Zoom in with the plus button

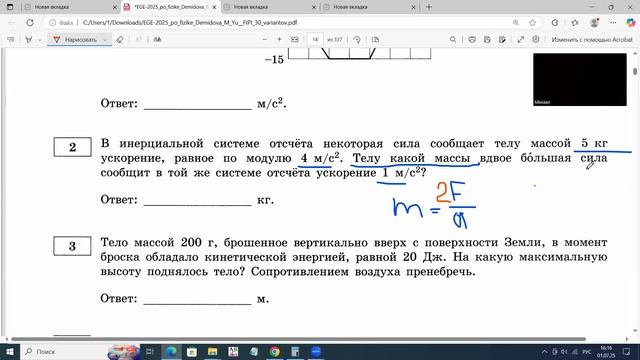[280, 40]
